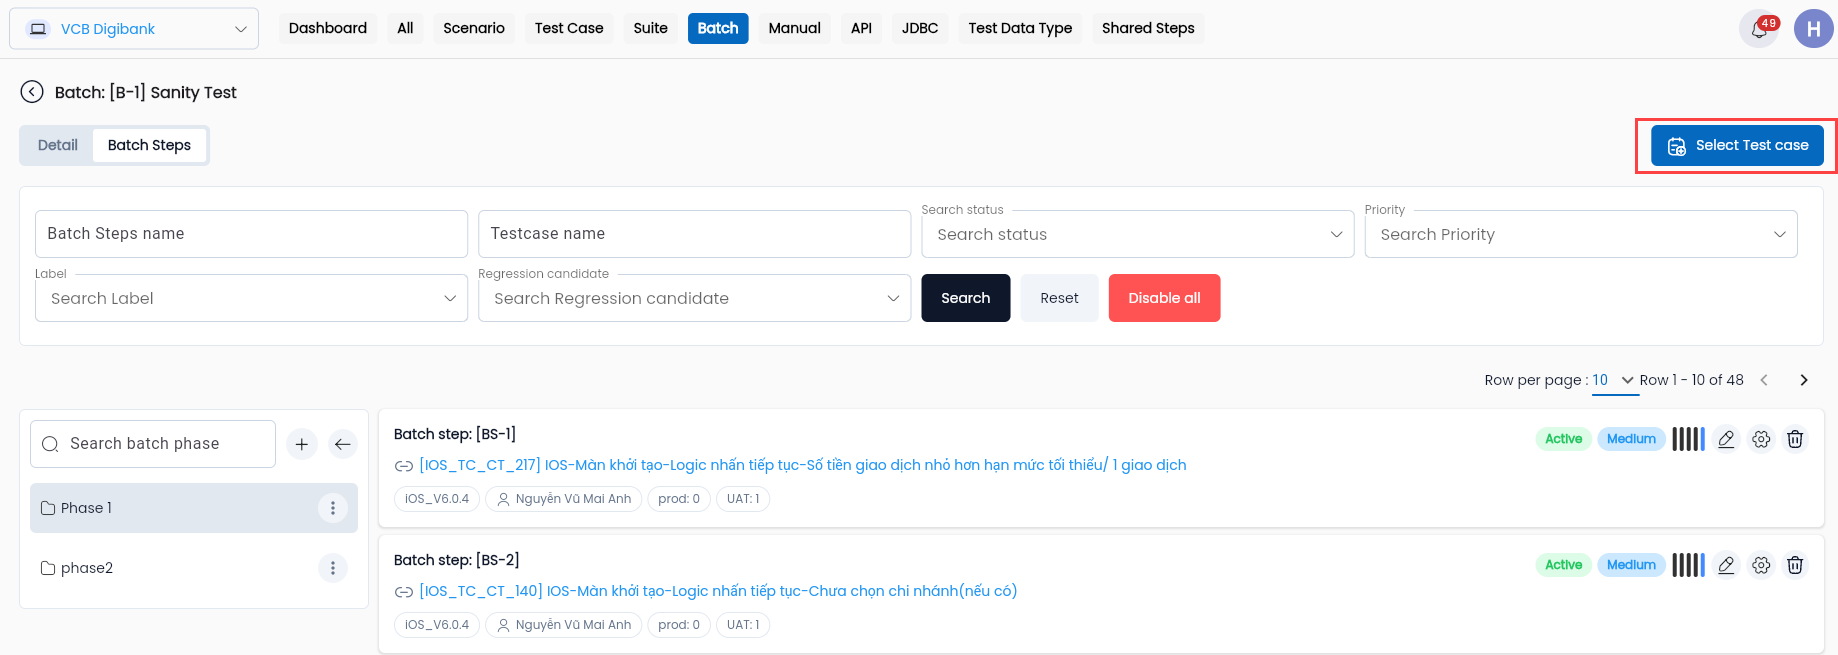Open the Dashboard menu
This screenshot has height=655, width=1838.
(328, 28)
